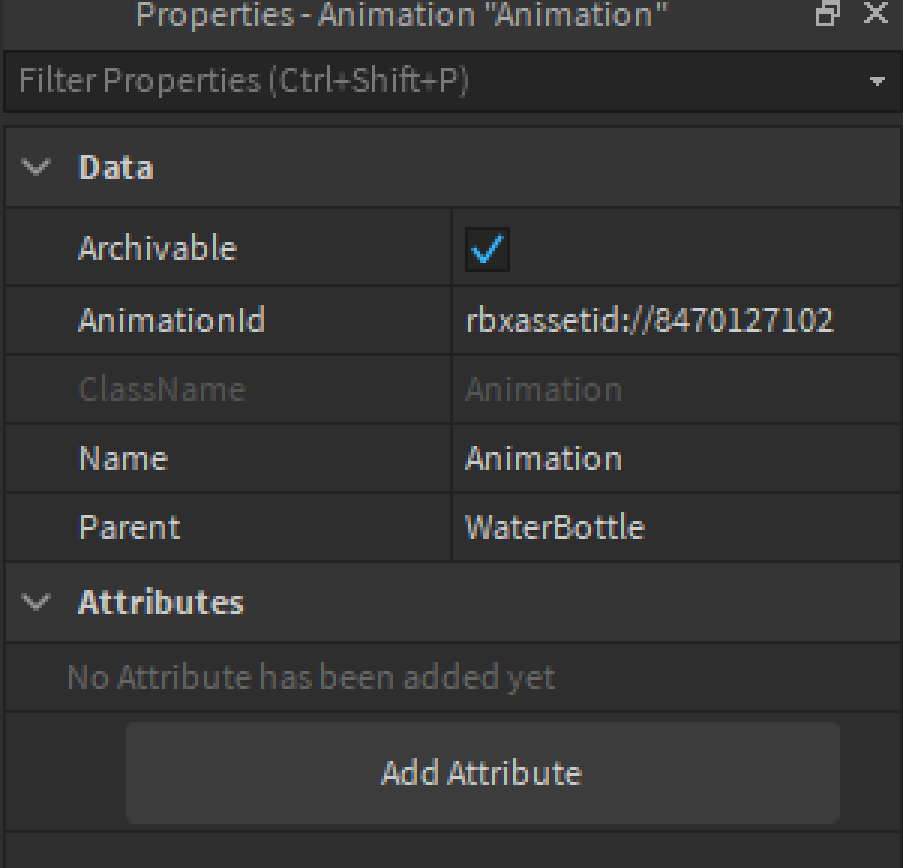Click the Data section header text
This screenshot has width=903, height=868.
[116, 168]
